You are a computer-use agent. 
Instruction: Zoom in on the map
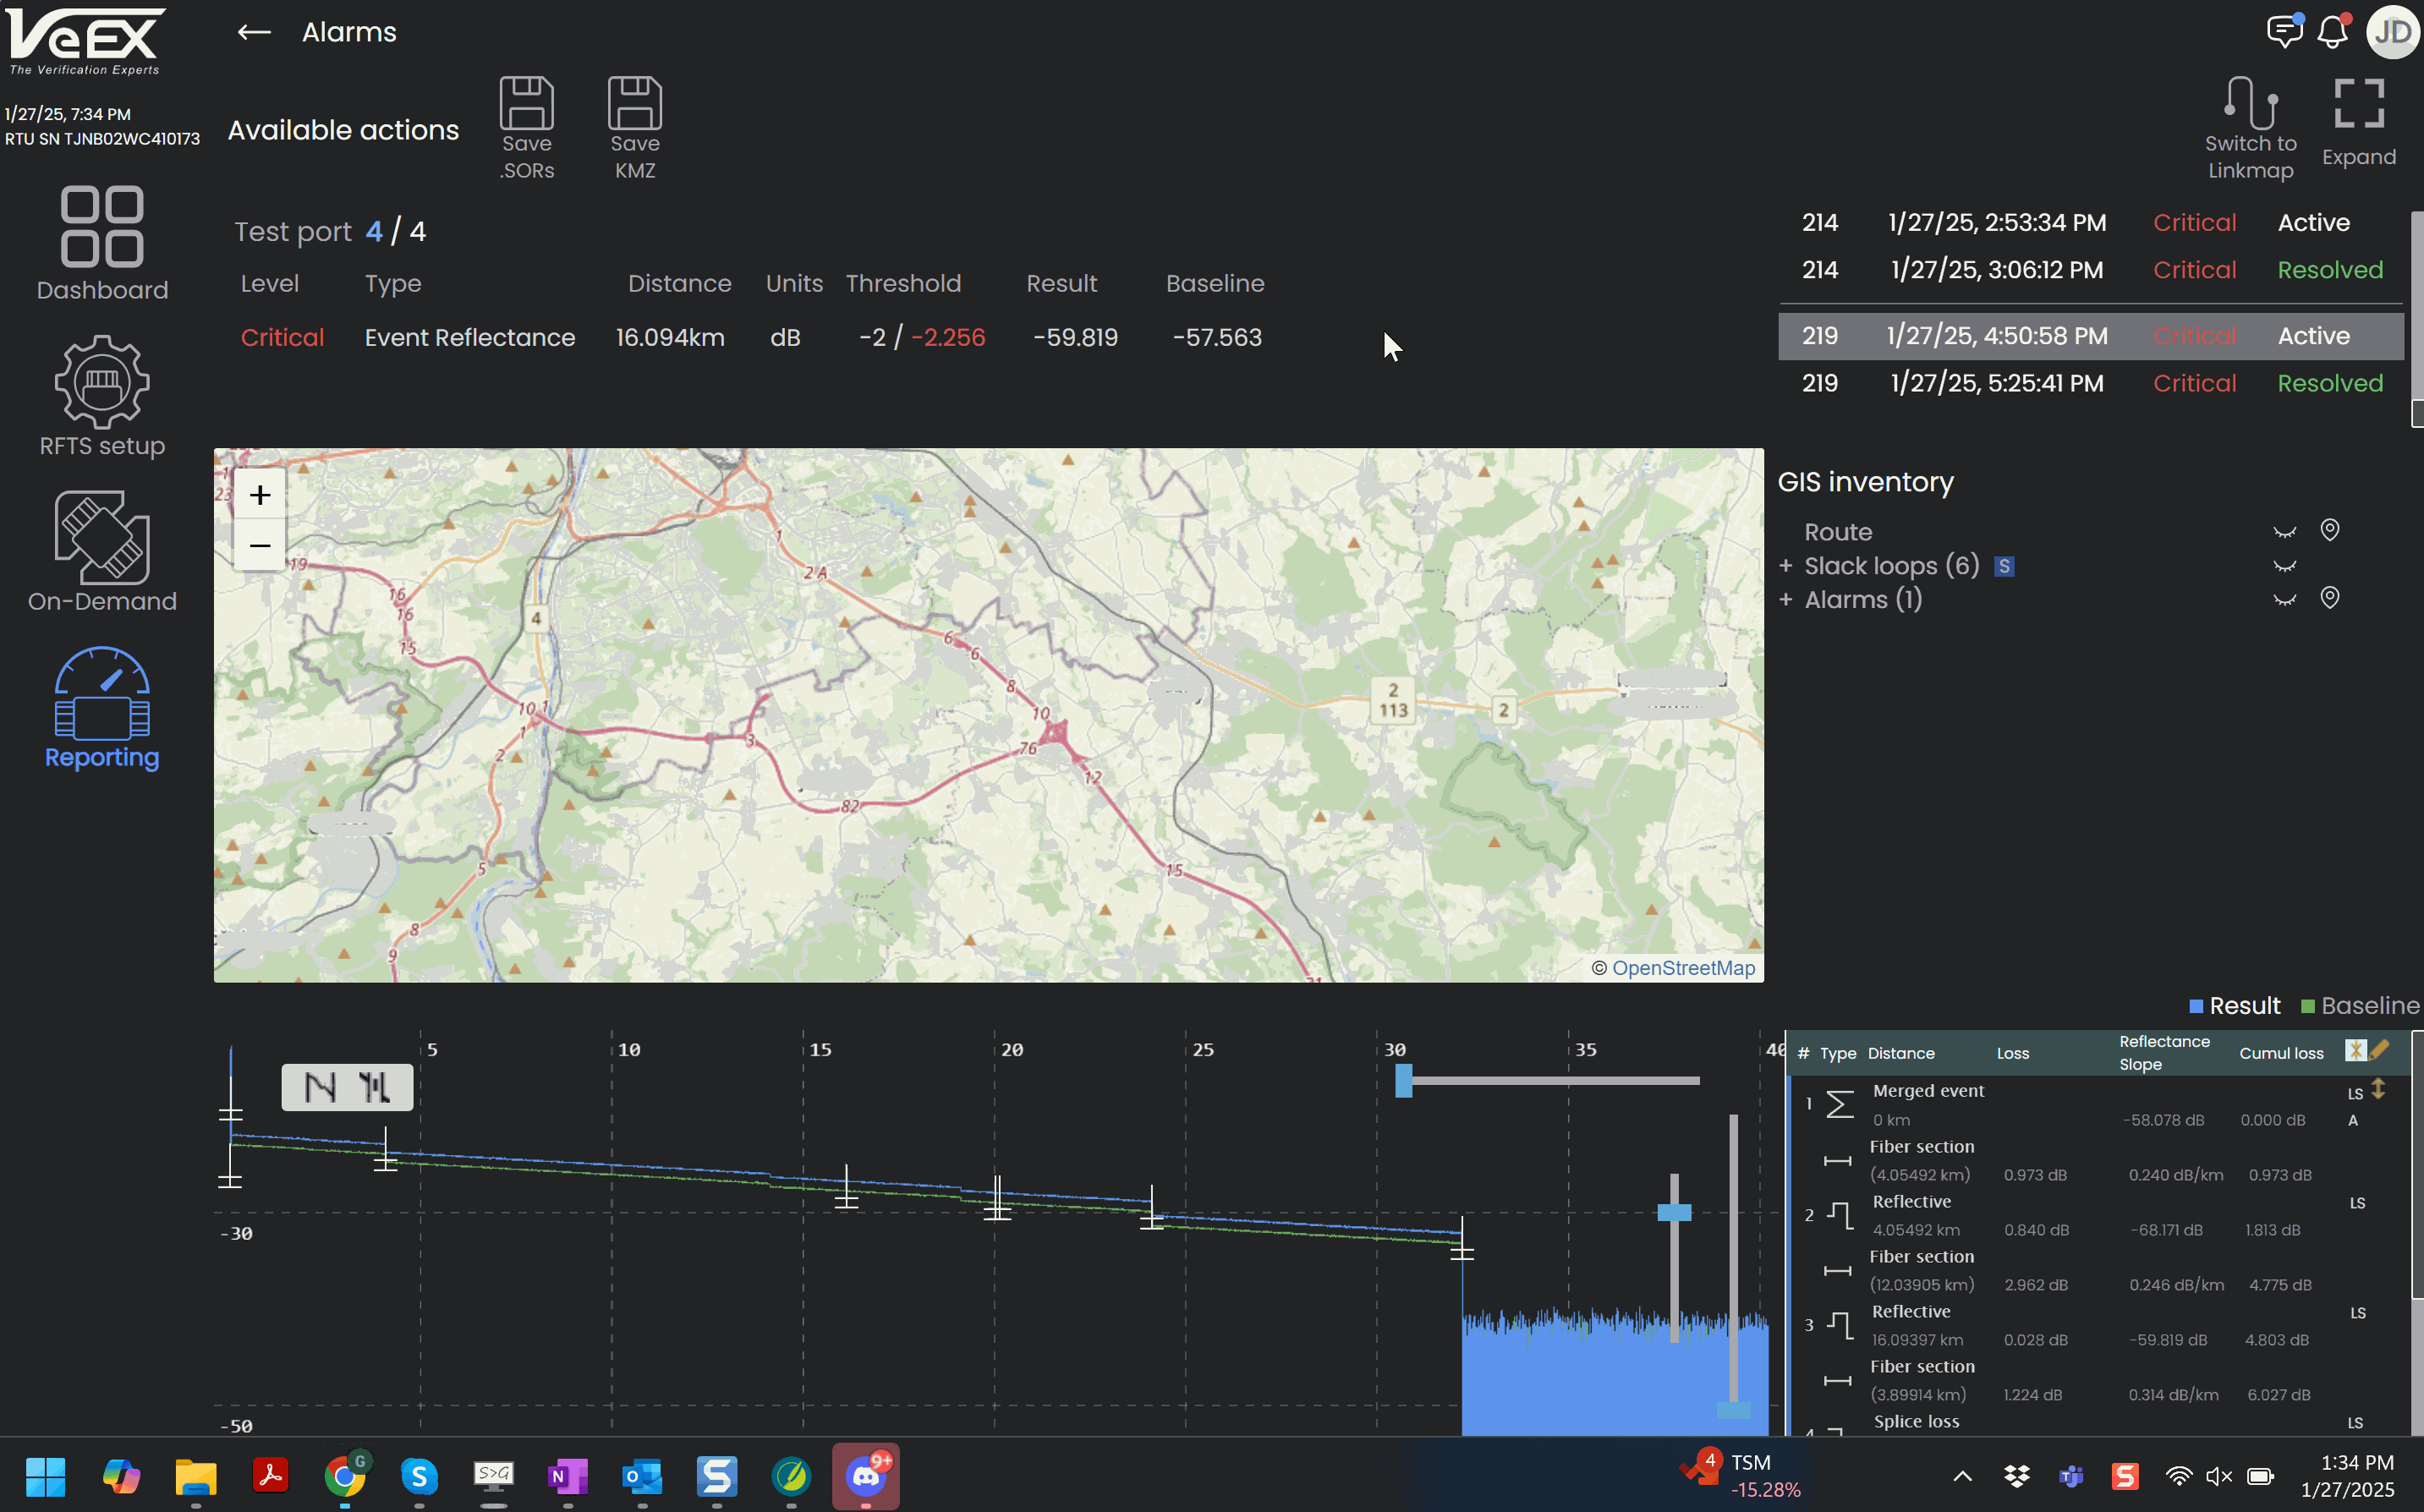point(260,495)
